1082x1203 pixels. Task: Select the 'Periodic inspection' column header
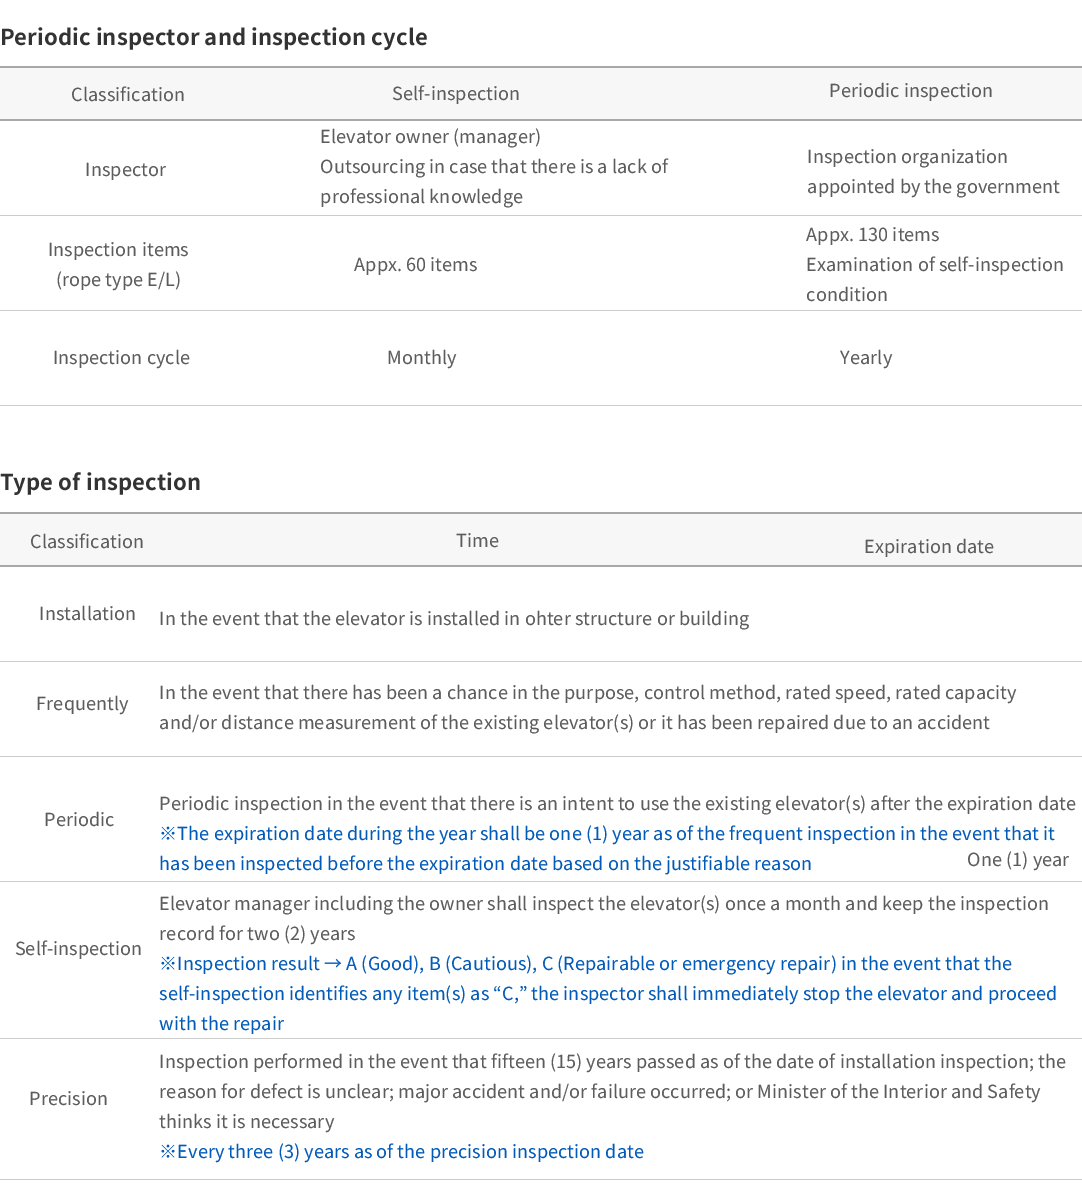911,91
